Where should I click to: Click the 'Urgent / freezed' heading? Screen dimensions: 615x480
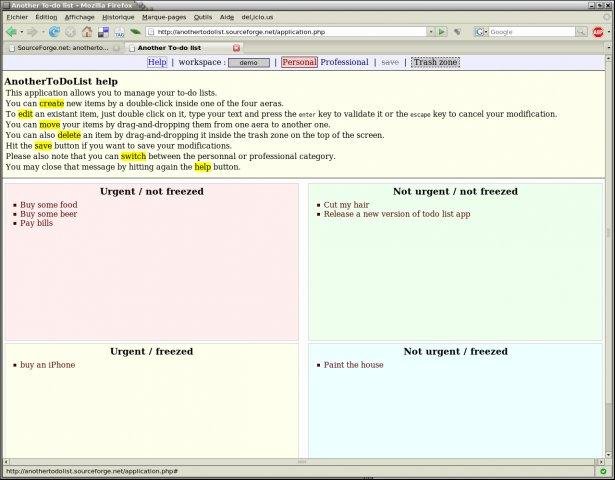click(x=152, y=351)
